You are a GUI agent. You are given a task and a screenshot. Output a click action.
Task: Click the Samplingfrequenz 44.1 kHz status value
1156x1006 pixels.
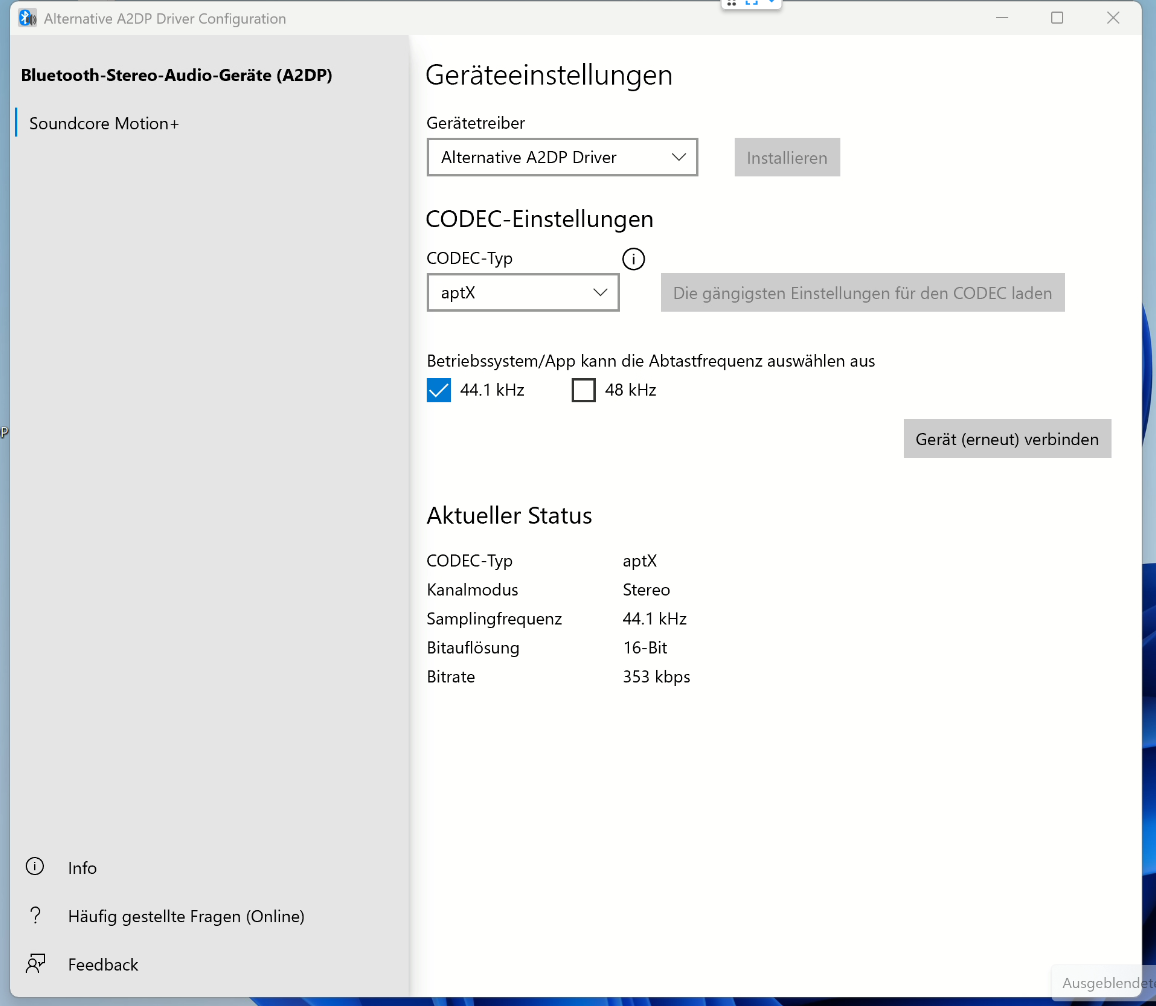[x=654, y=618]
